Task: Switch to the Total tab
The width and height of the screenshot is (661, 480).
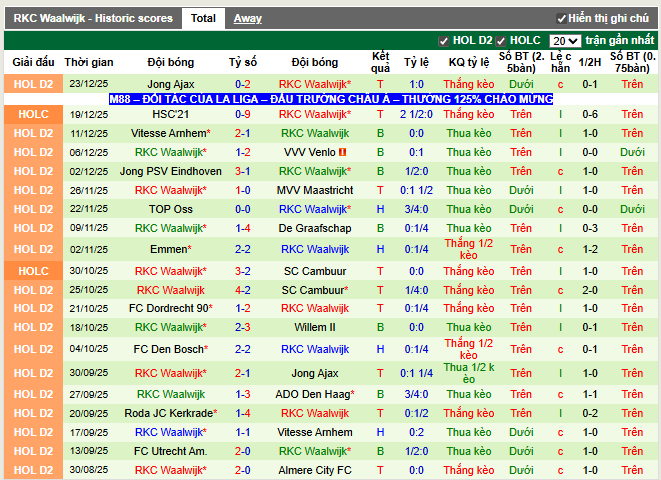Action: [203, 19]
